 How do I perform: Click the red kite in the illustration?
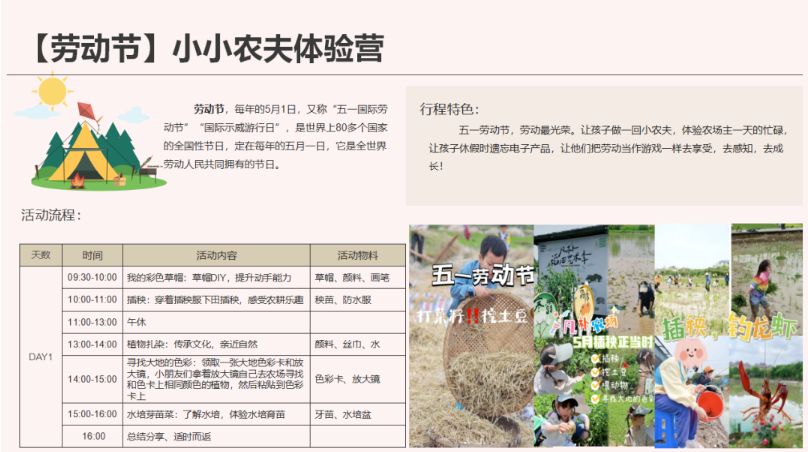pos(84,110)
